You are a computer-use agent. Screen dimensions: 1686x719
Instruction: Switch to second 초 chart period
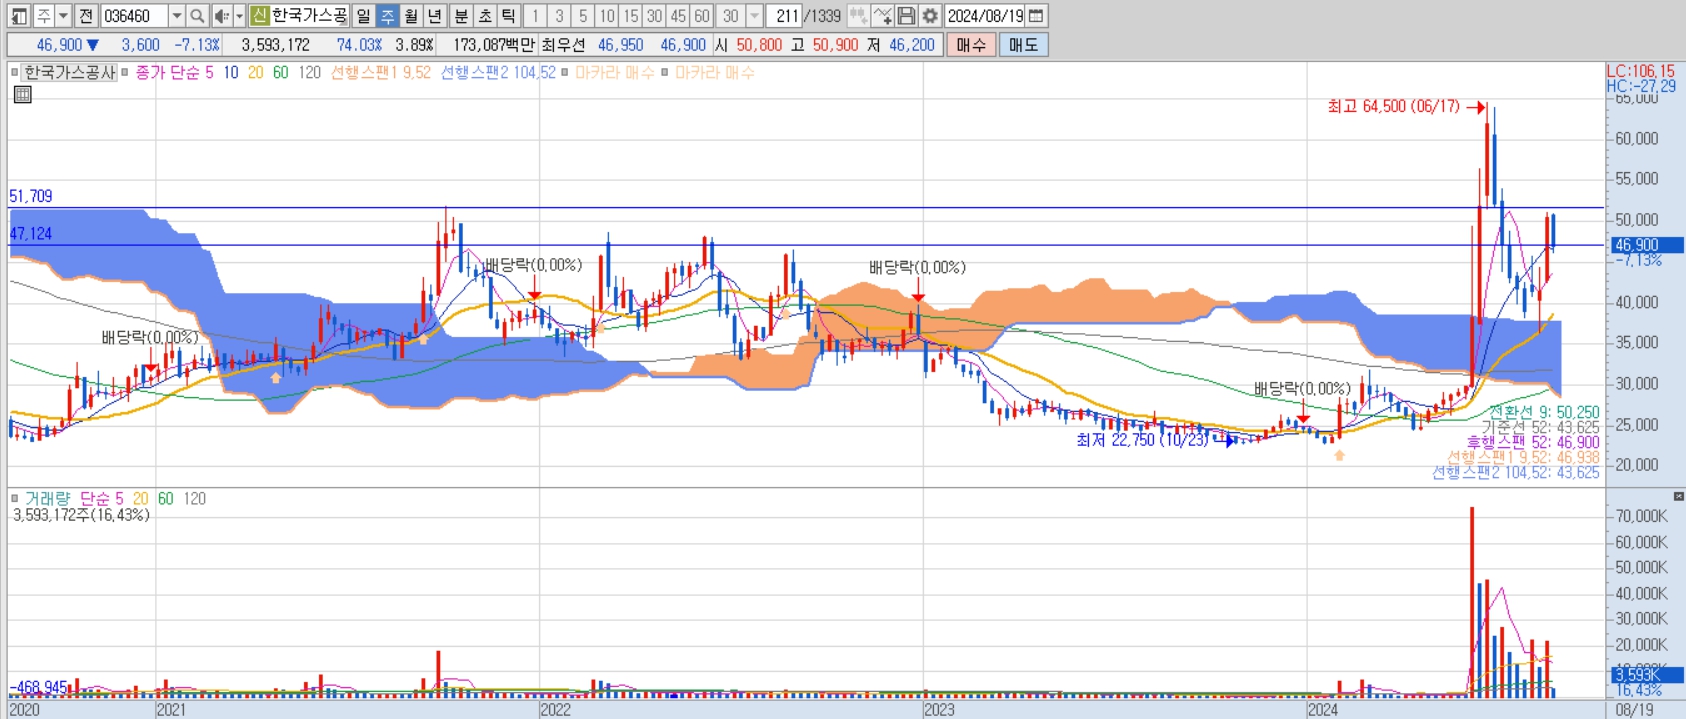tap(485, 16)
